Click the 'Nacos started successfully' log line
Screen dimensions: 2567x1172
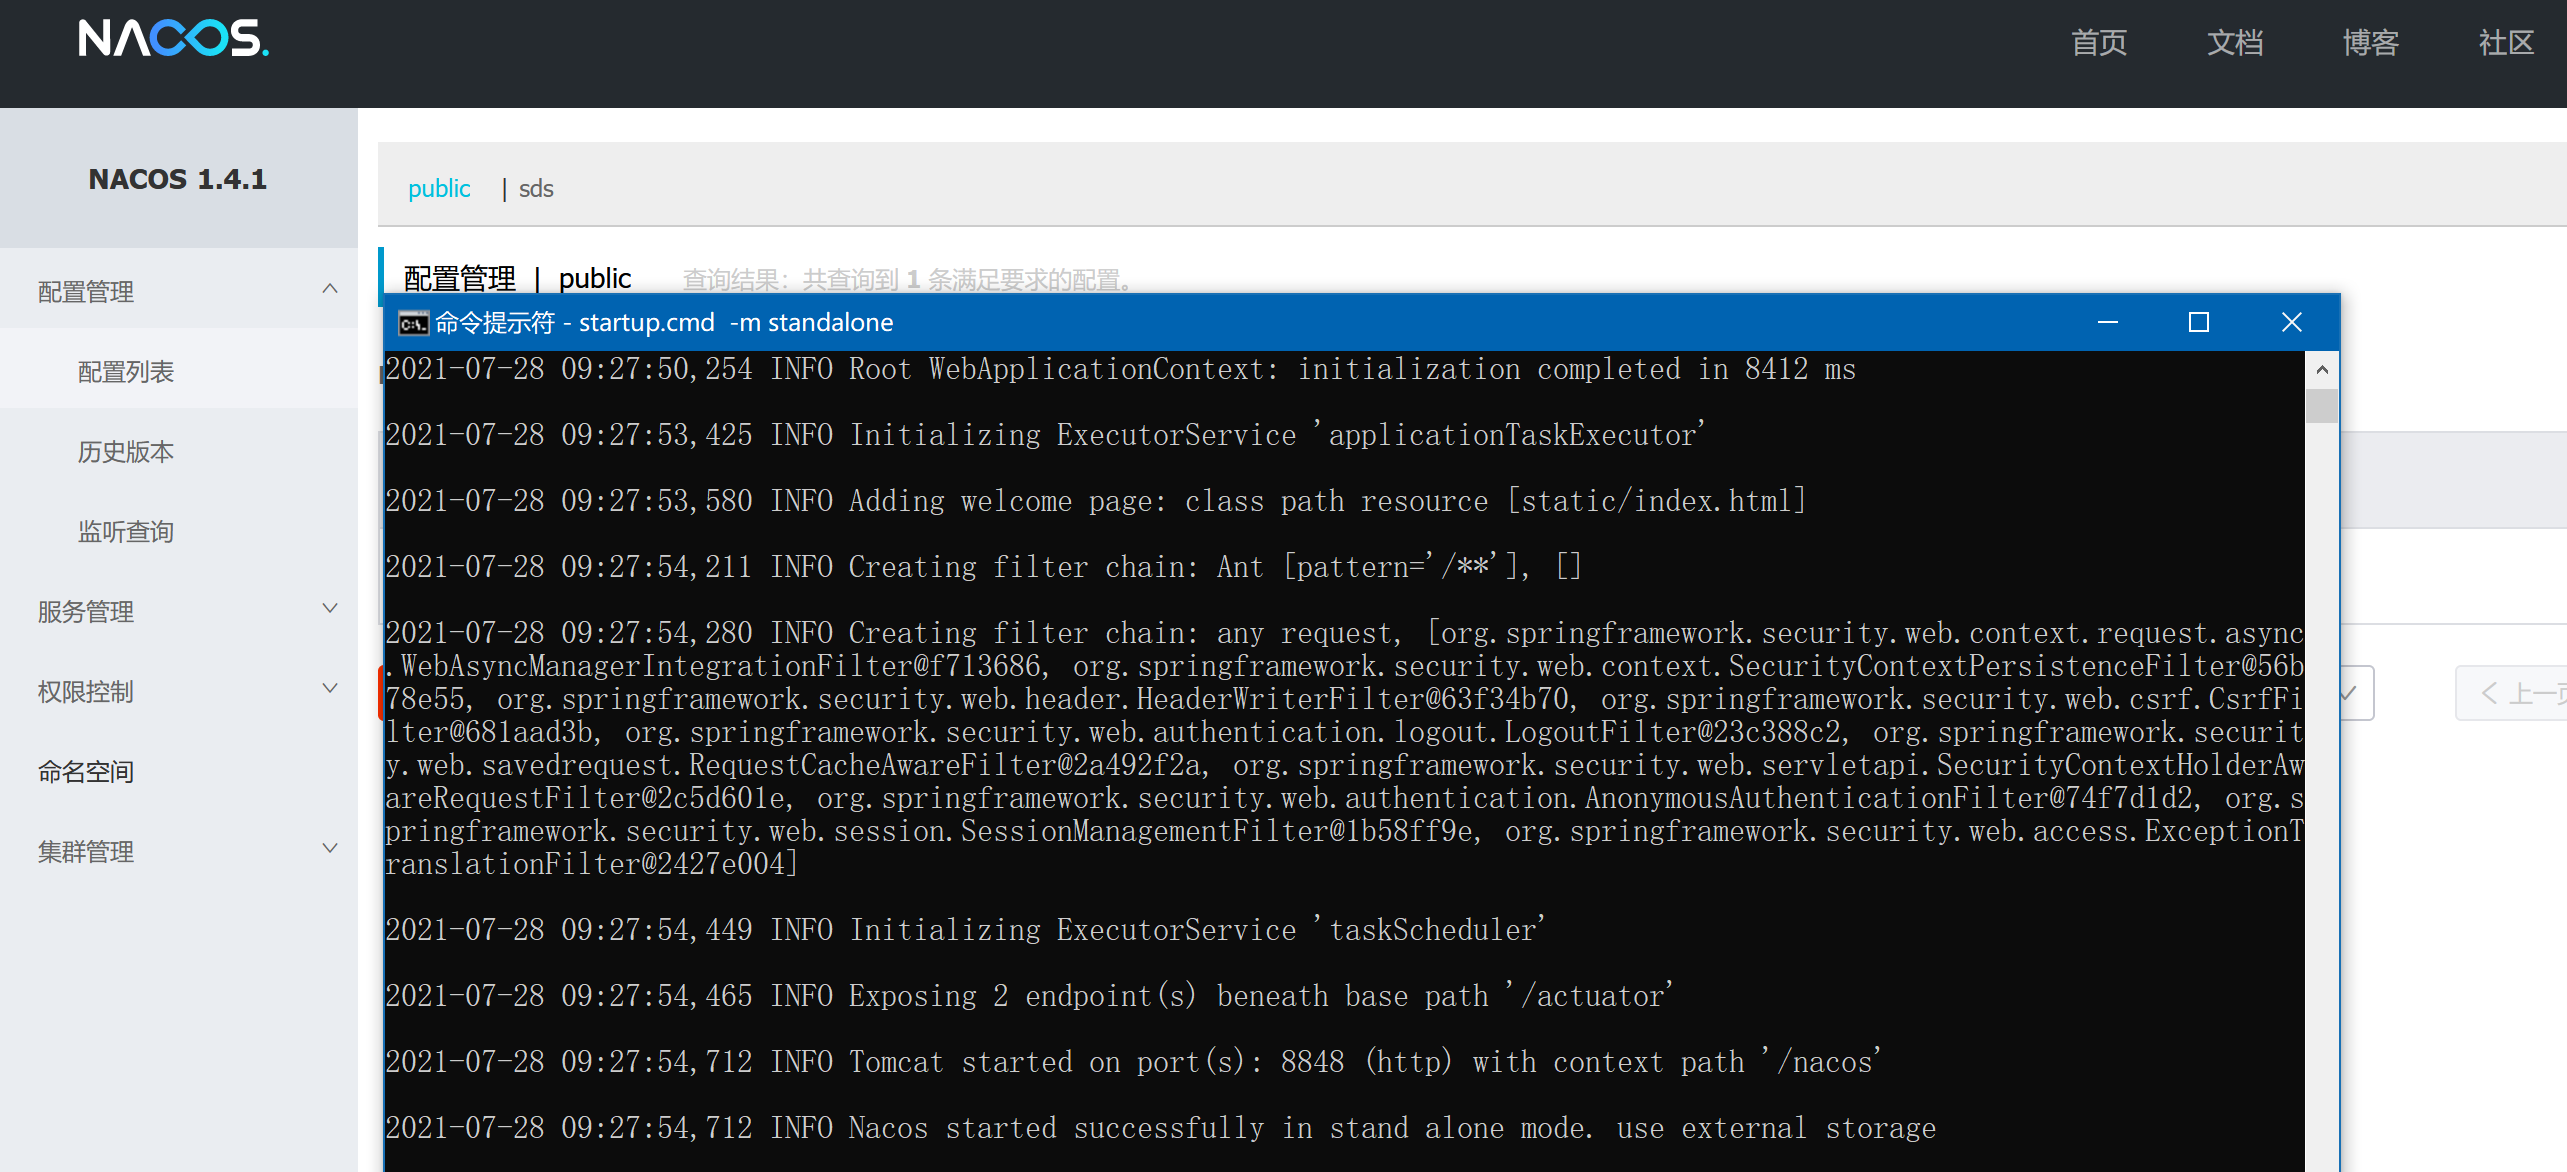(1160, 1128)
